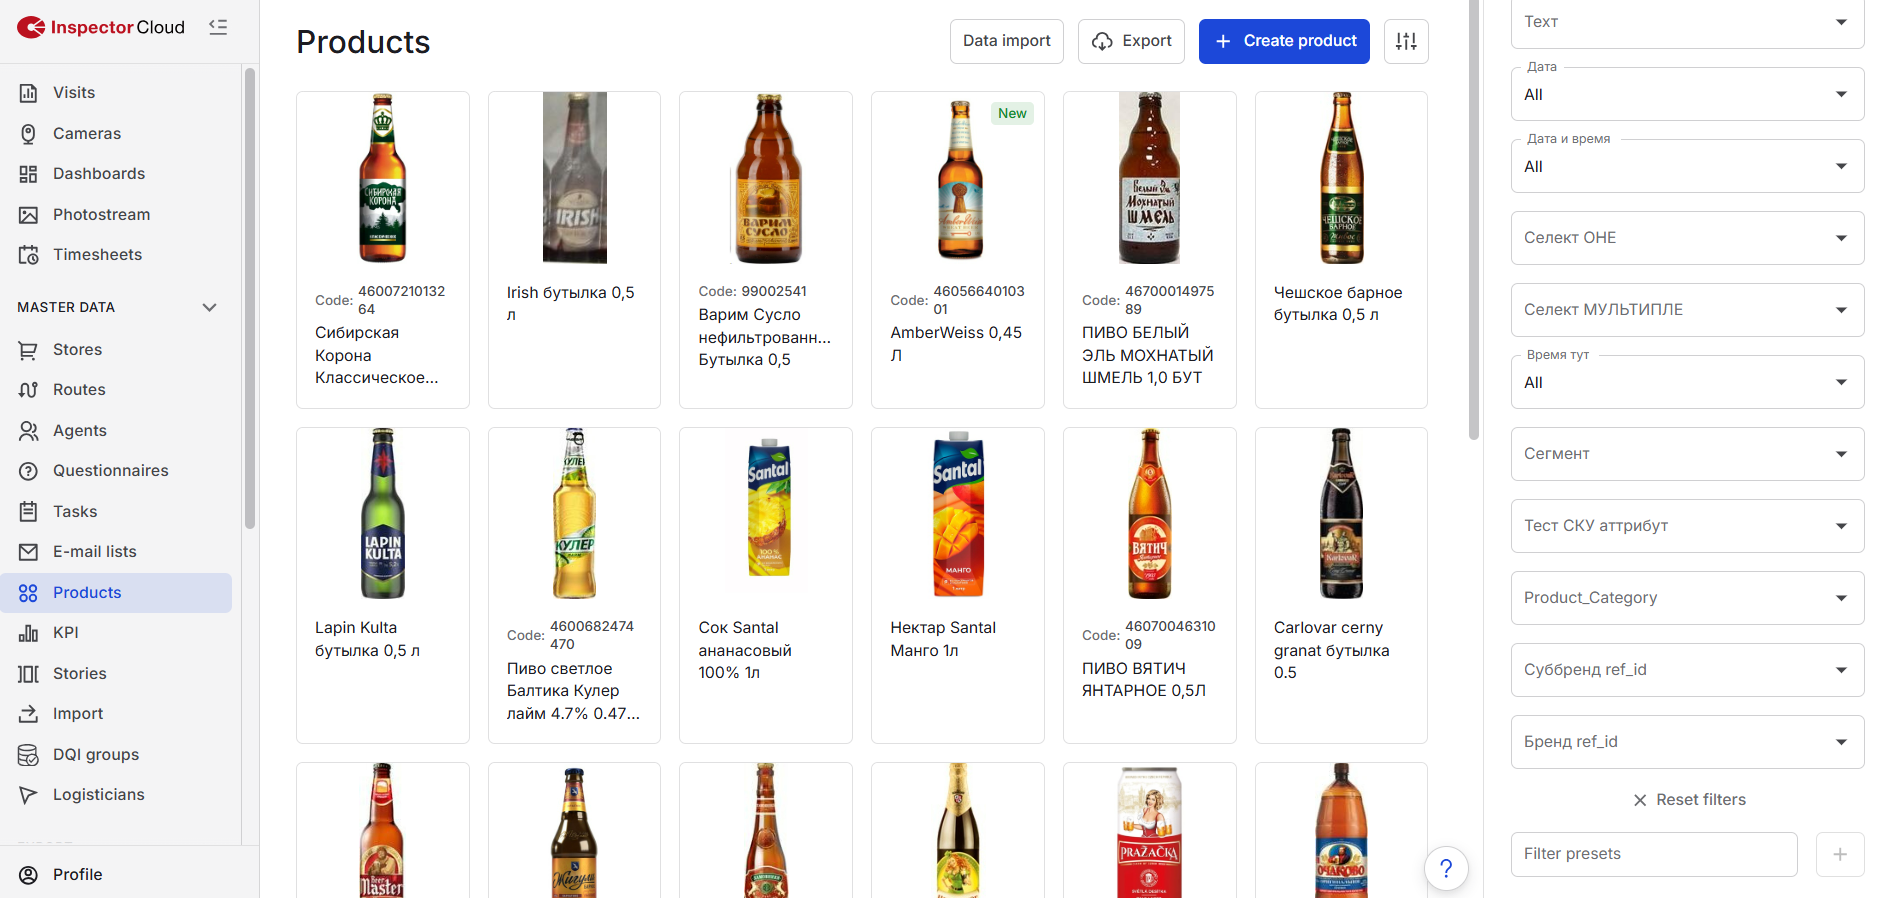Click the Photostream sidebar icon
The image size is (1886, 898).
28,215
